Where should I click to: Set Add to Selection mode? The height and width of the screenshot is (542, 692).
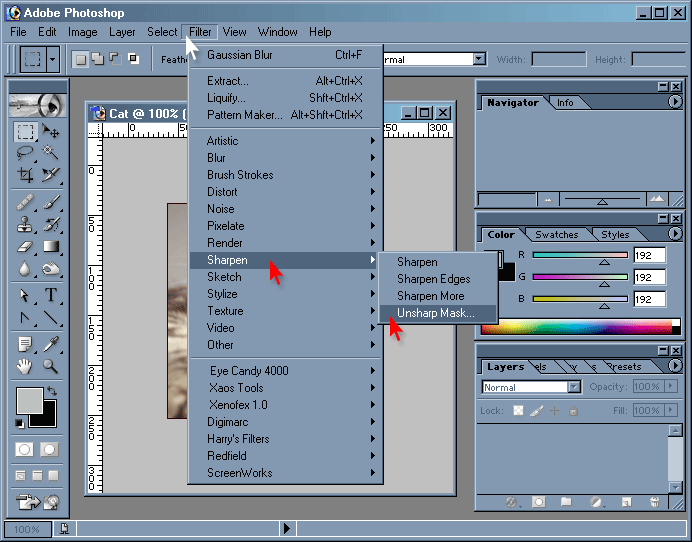pyautogui.click(x=98, y=59)
